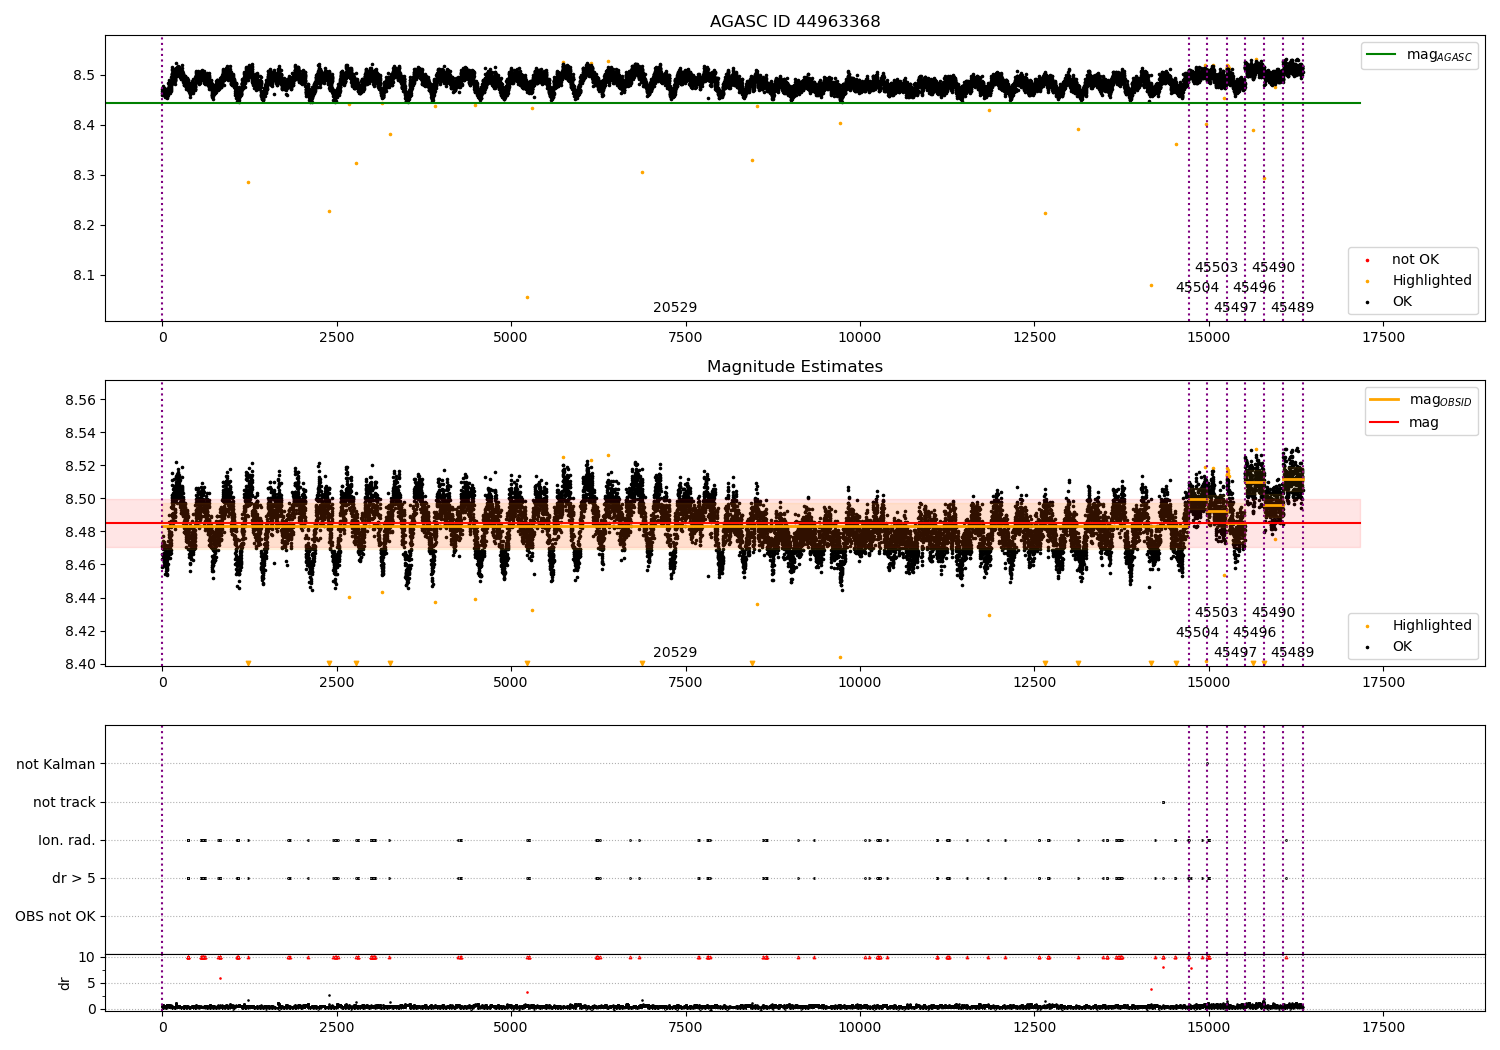The height and width of the screenshot is (1050, 1500).
Task: Click the 'dr > 5' axis label
Action: pyautogui.click(x=74, y=878)
